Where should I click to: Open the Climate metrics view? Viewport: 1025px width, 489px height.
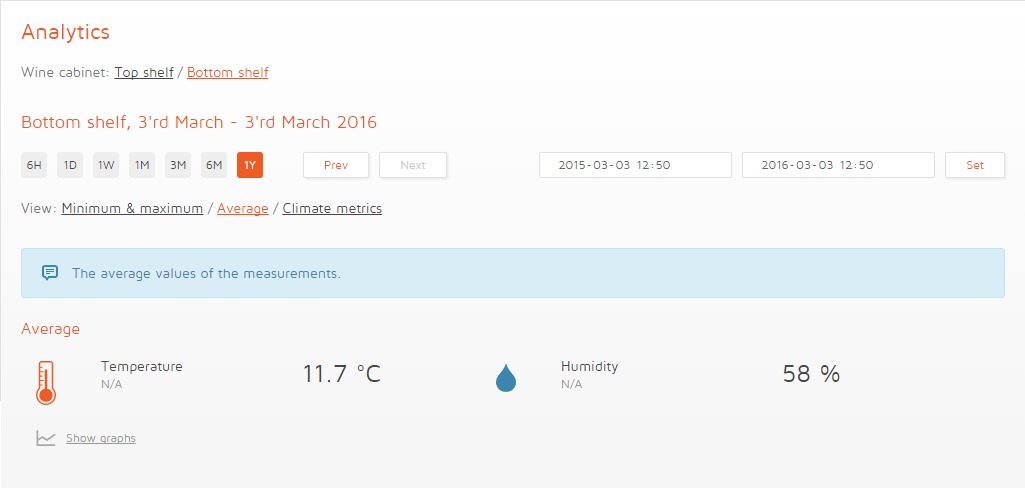click(x=332, y=209)
